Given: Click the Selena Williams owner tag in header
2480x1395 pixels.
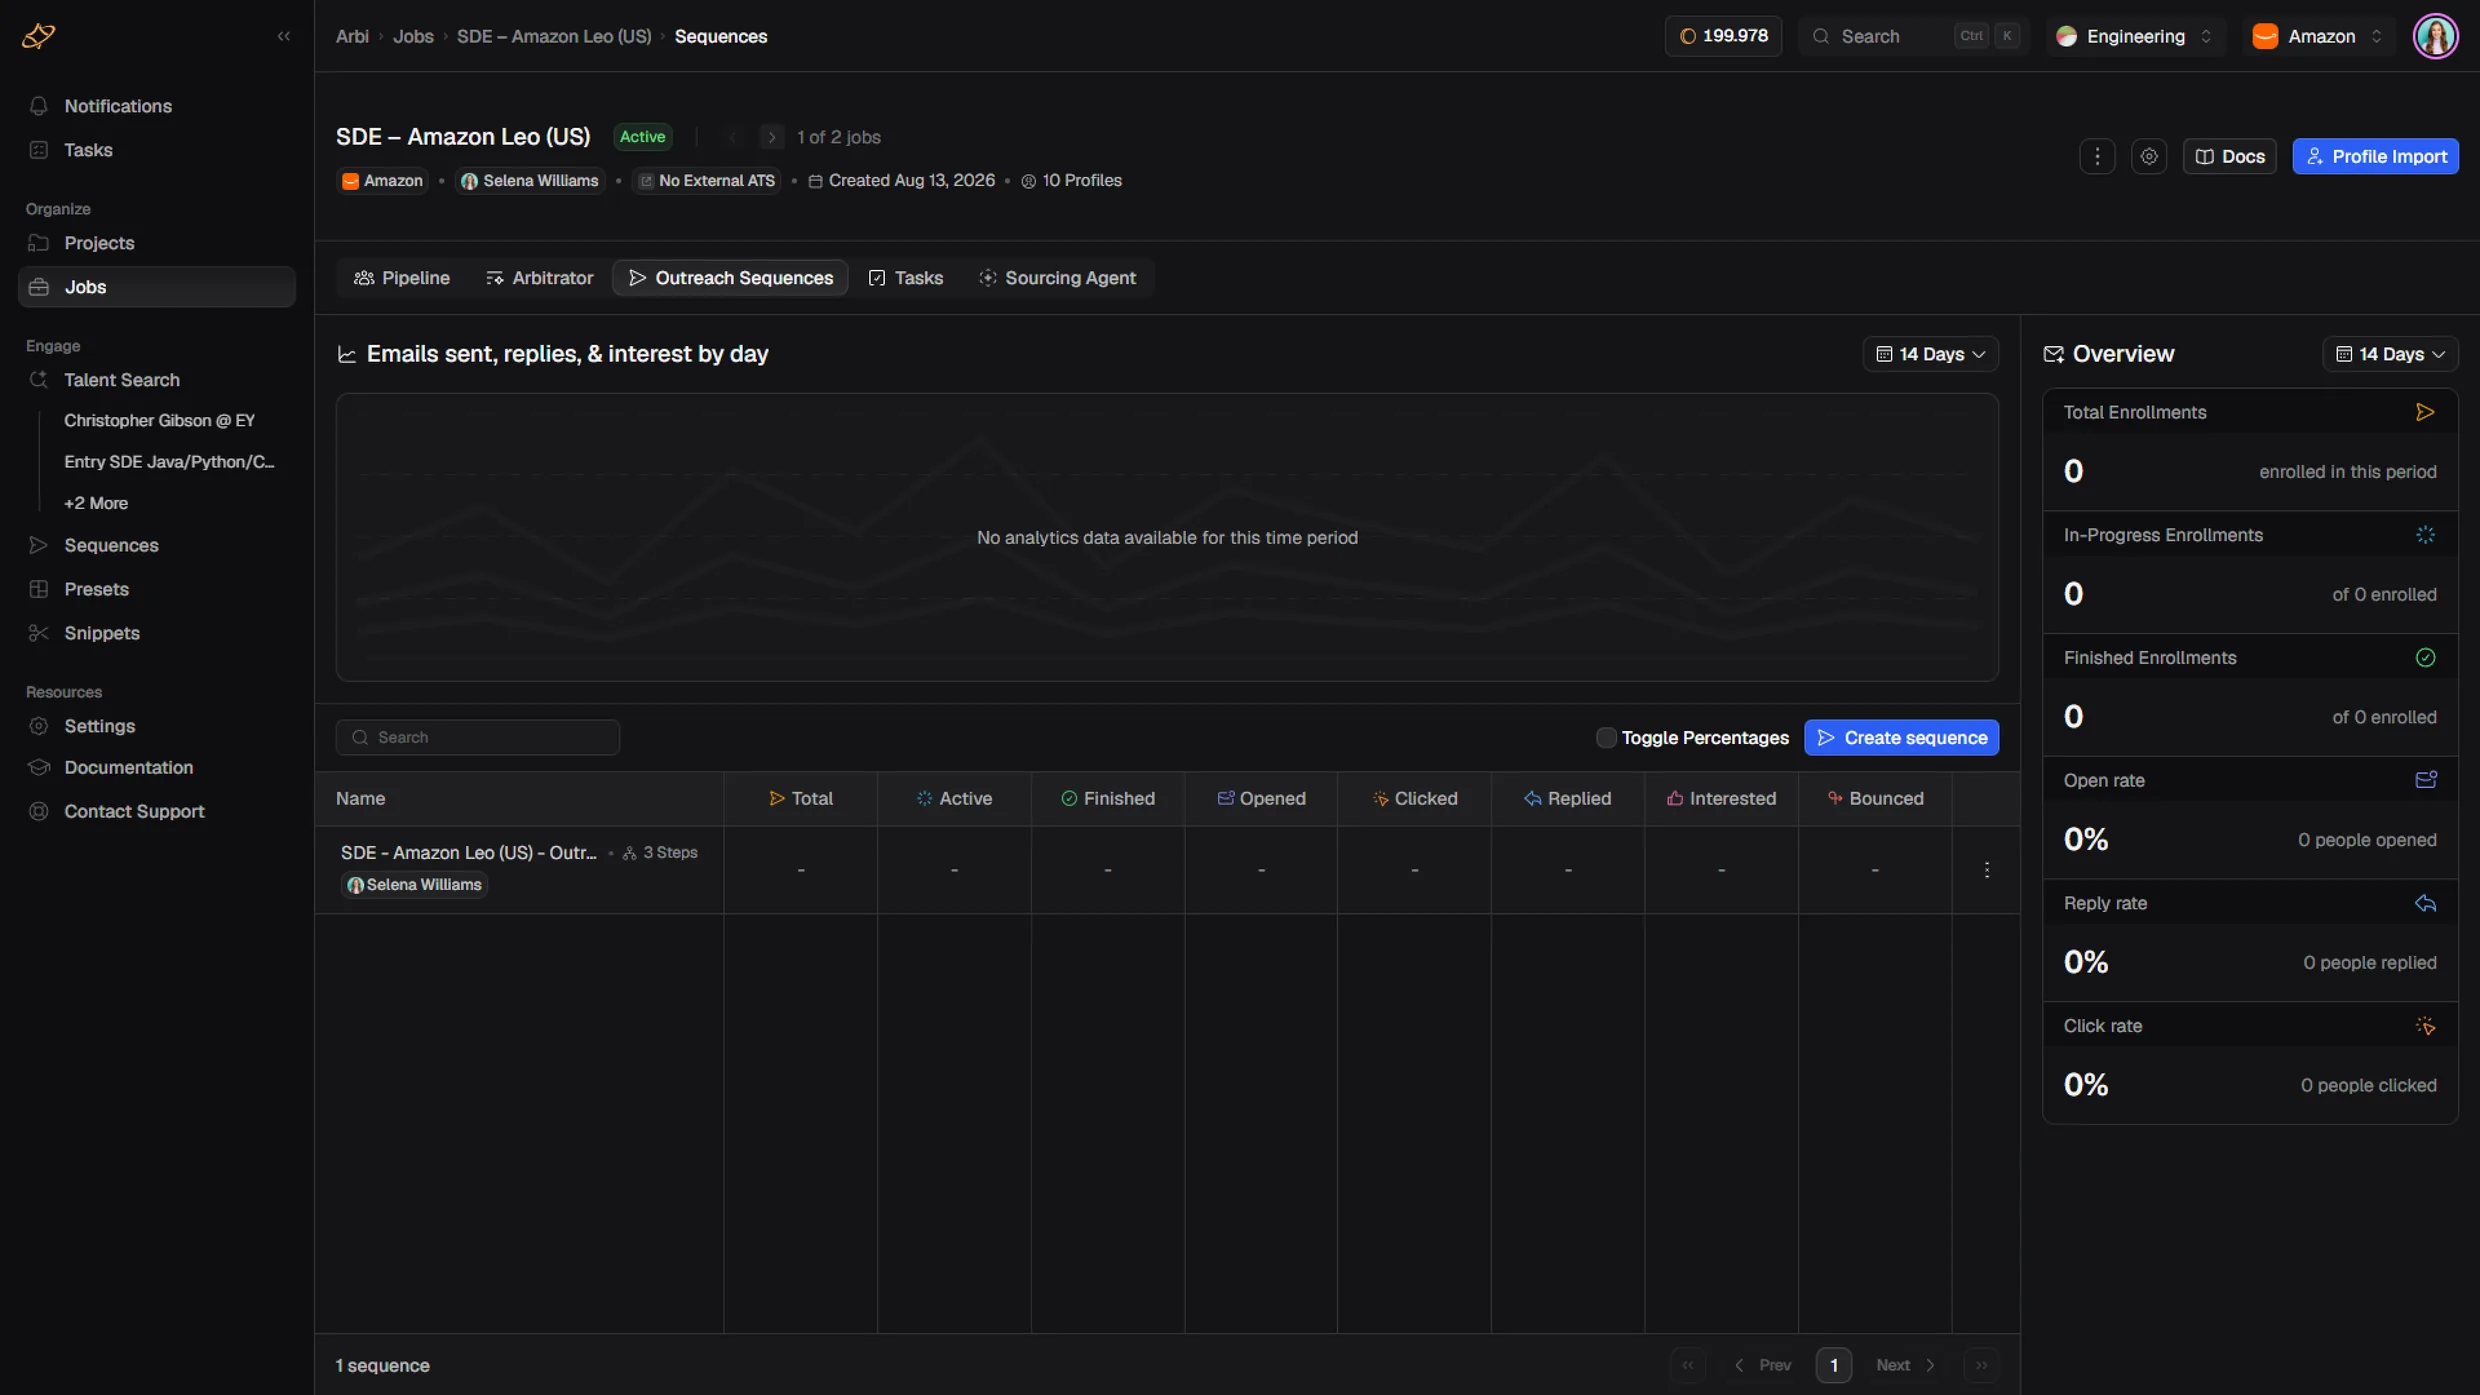Looking at the screenshot, I should 530,181.
